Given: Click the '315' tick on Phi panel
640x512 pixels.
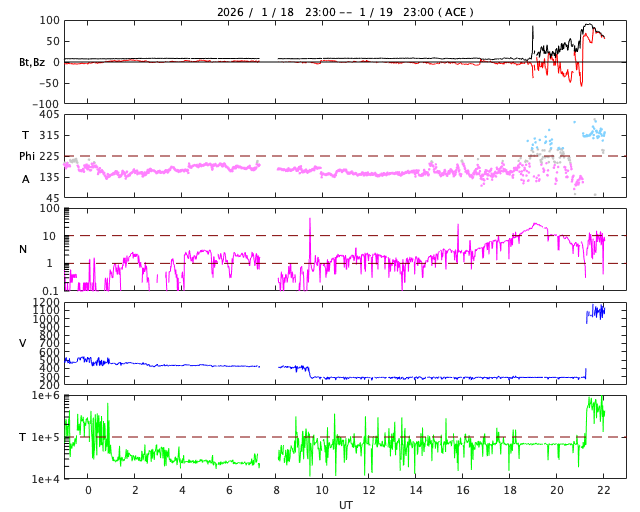Looking at the screenshot, I should (x=49, y=136).
